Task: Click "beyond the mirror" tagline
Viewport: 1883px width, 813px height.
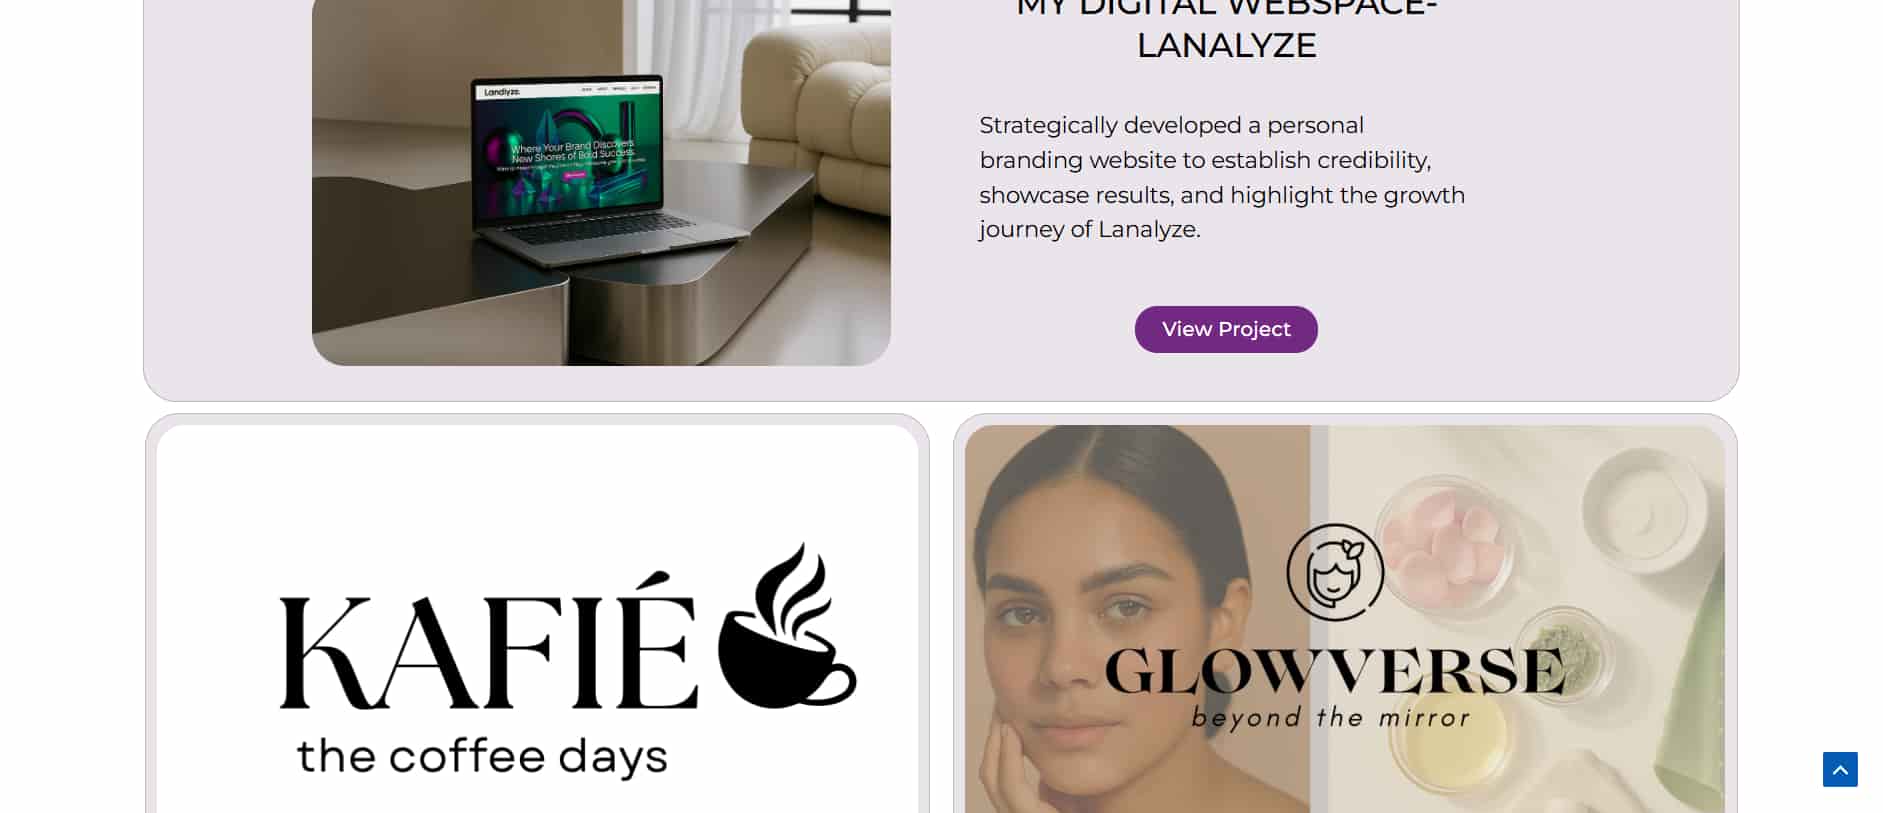Action: (1331, 718)
